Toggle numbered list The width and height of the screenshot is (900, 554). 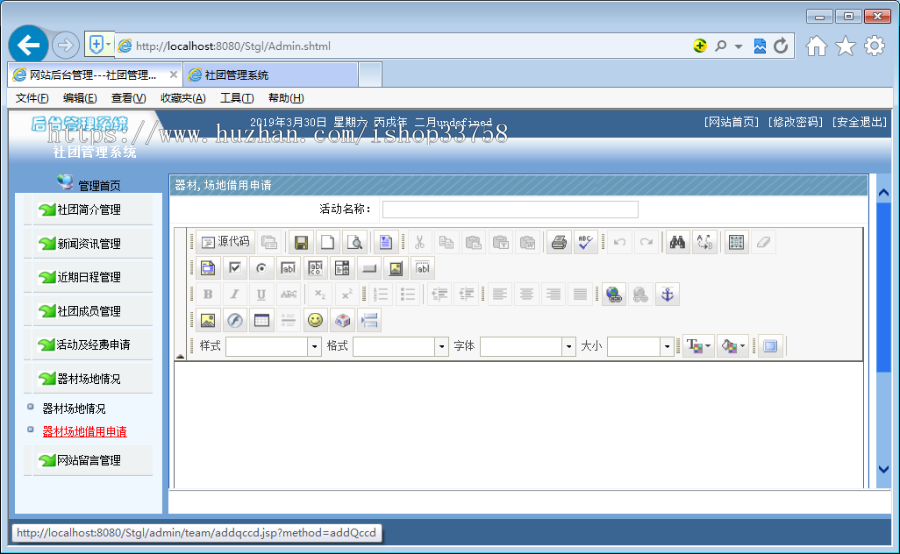coord(381,295)
